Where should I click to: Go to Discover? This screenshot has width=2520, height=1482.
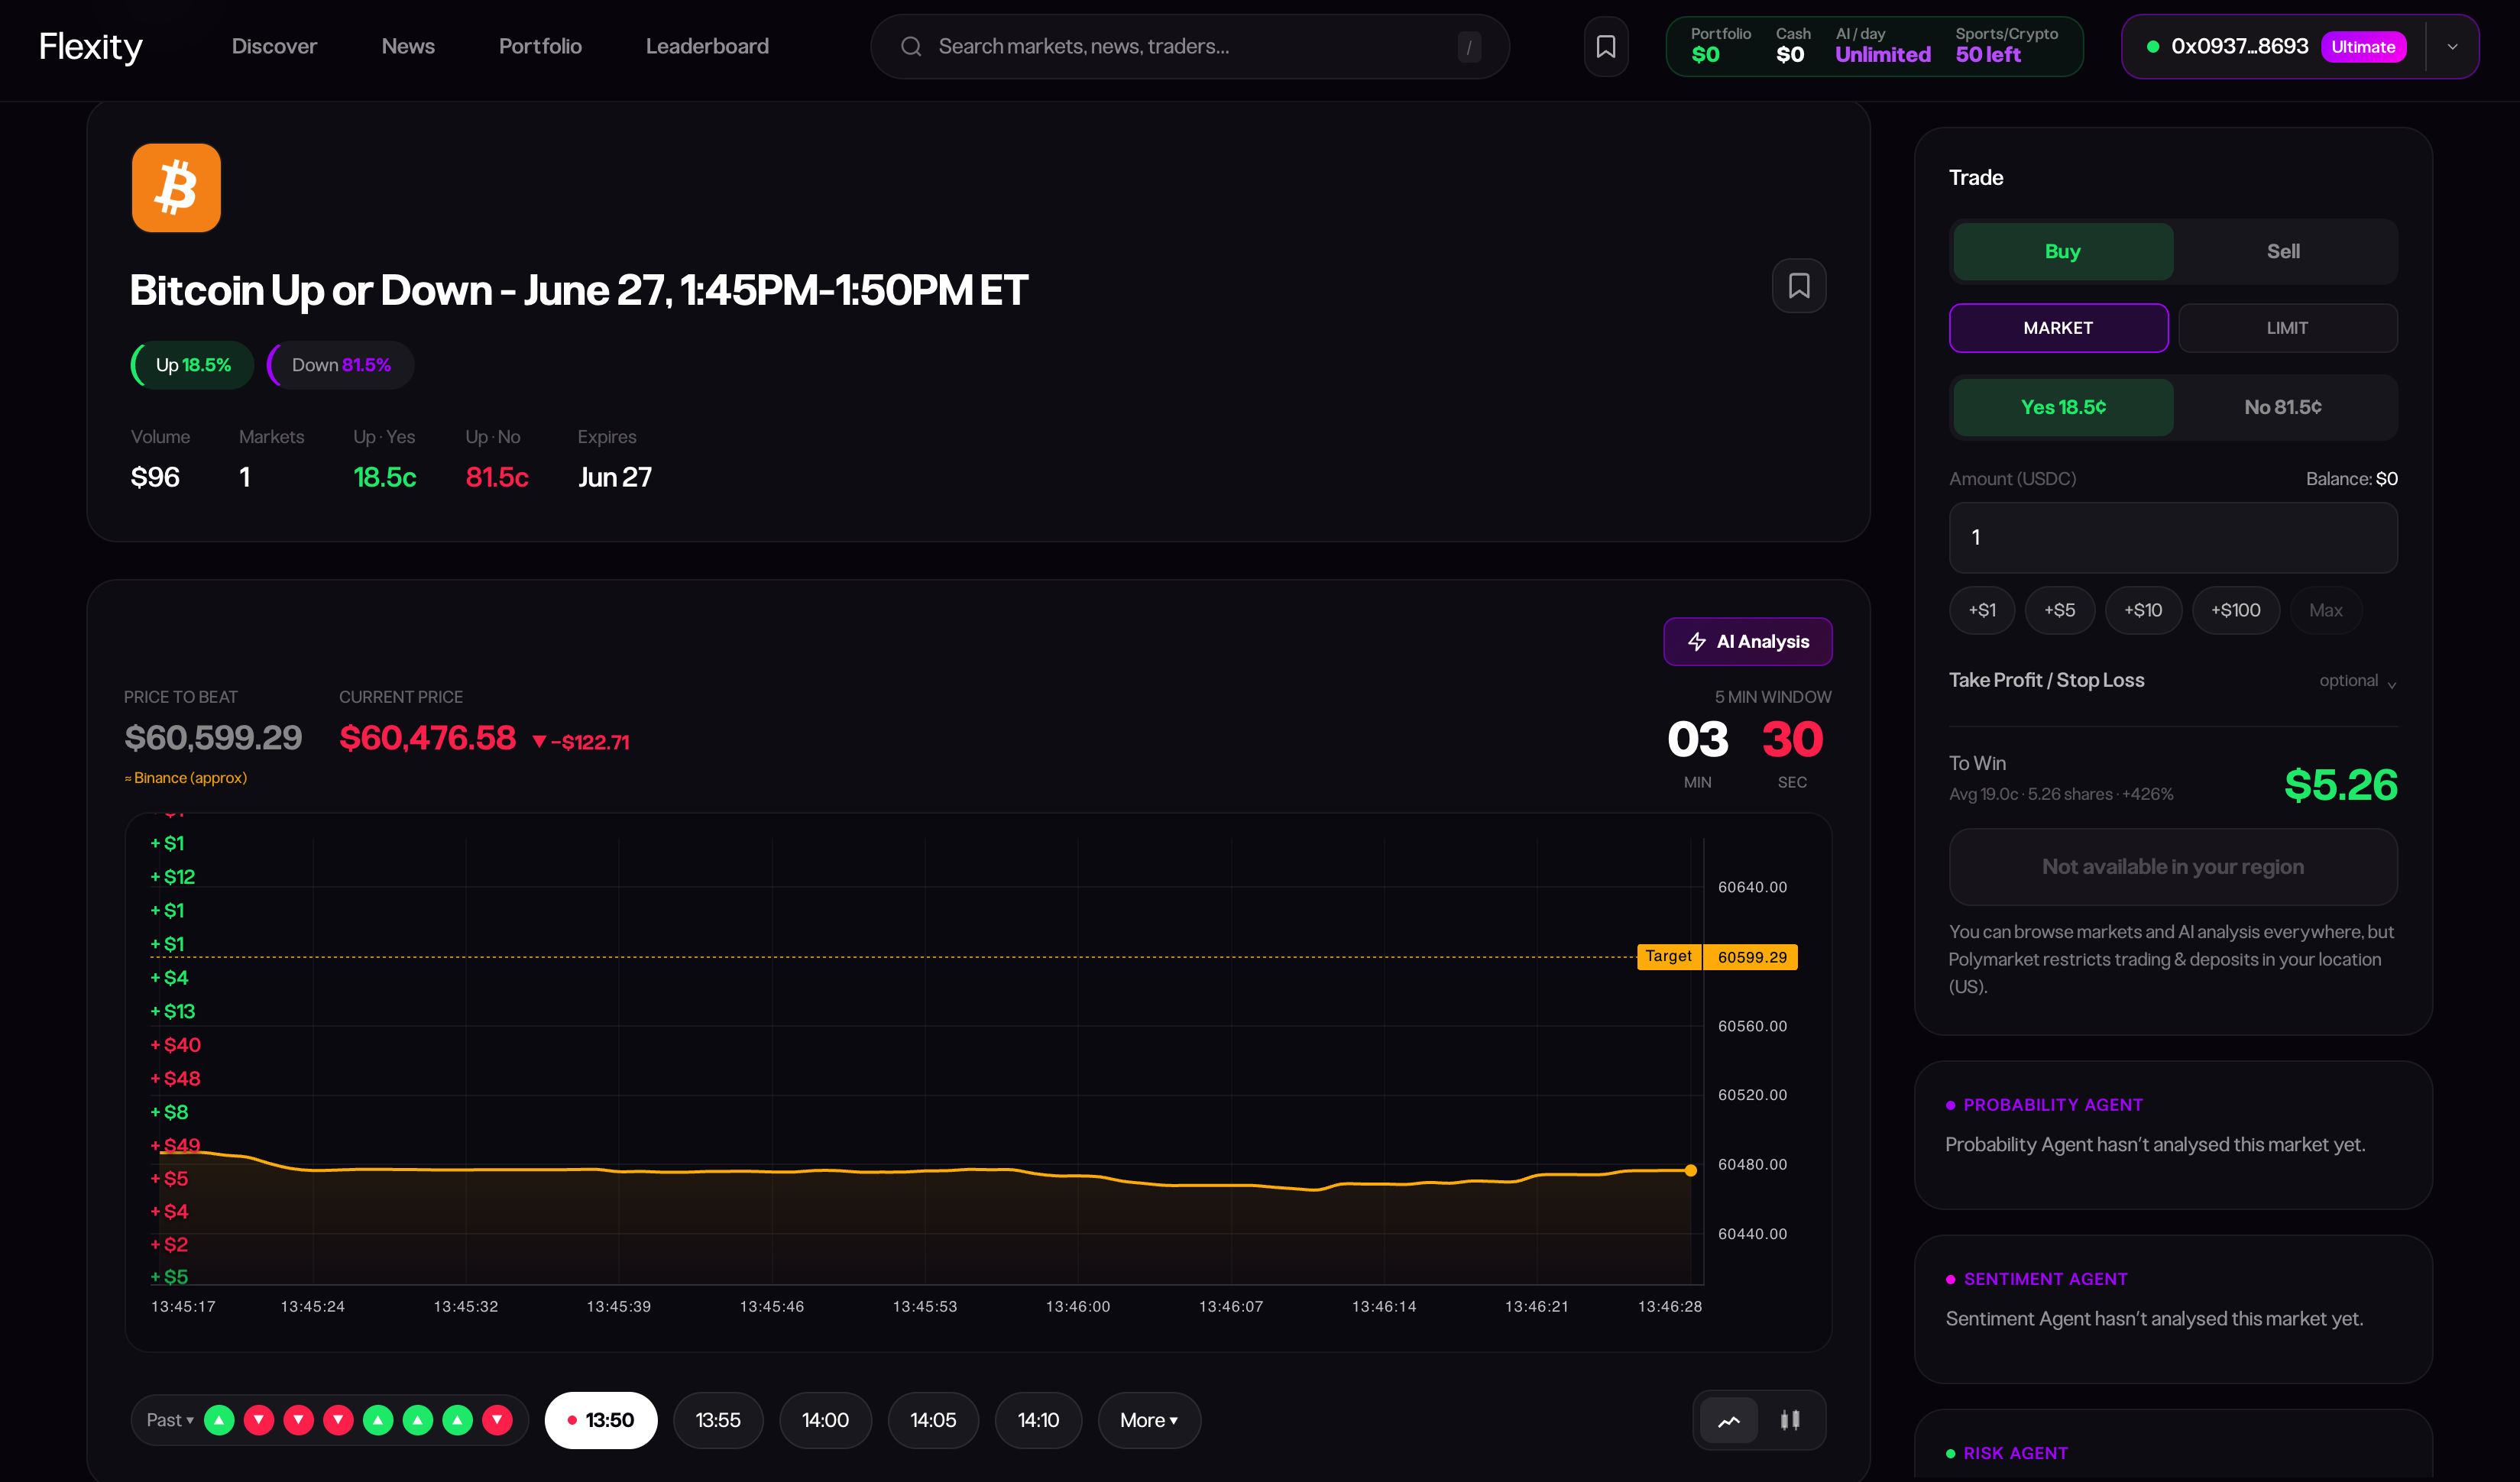point(274,46)
